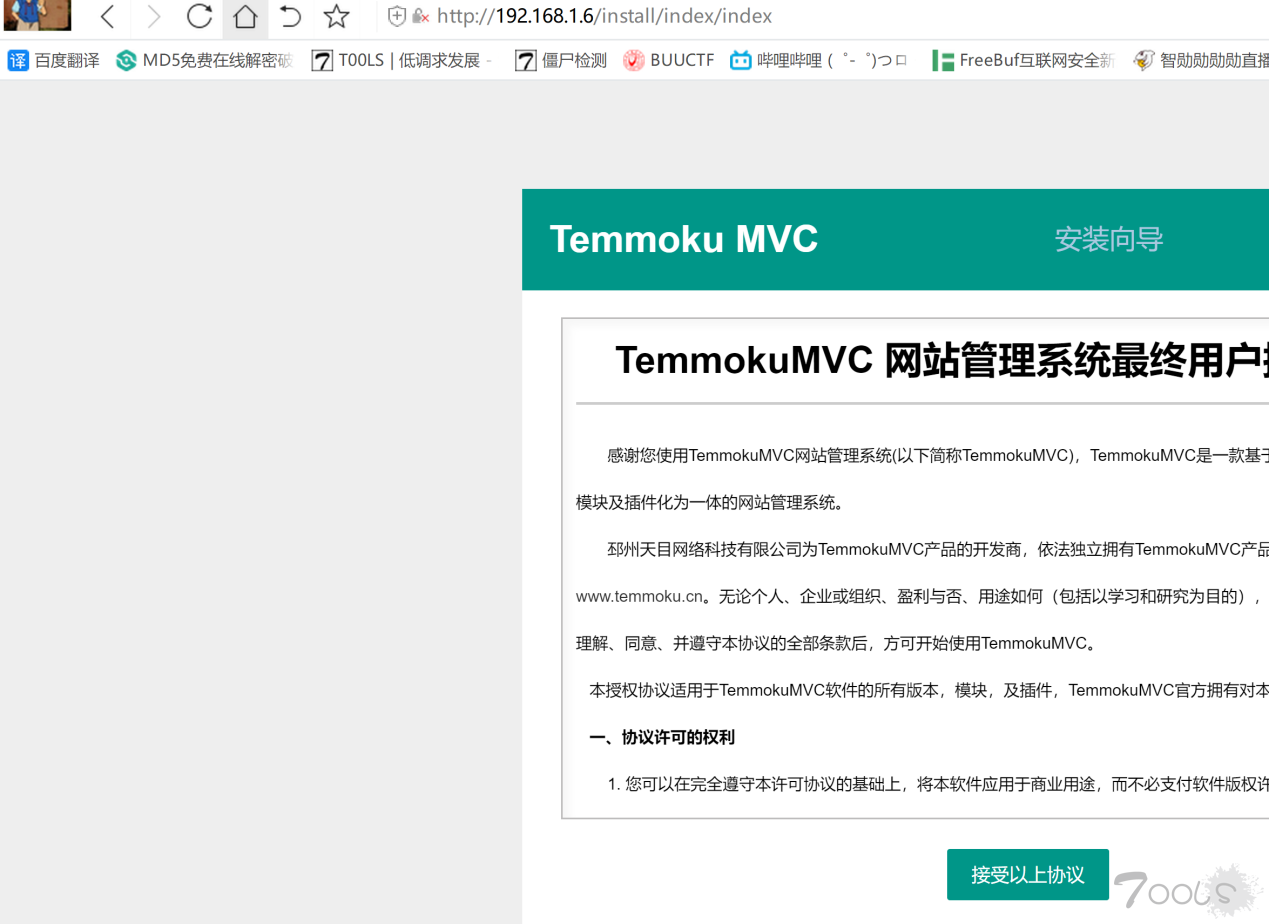
Task: Click the insecure connection lock icon
Action: click(421, 16)
